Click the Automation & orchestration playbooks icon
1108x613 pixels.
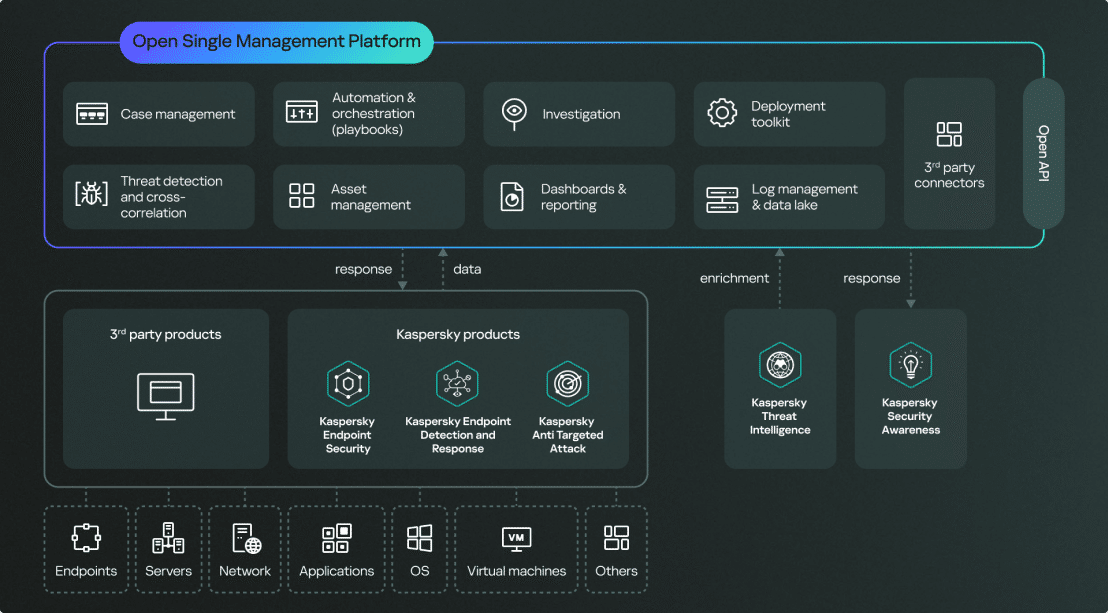[302, 112]
